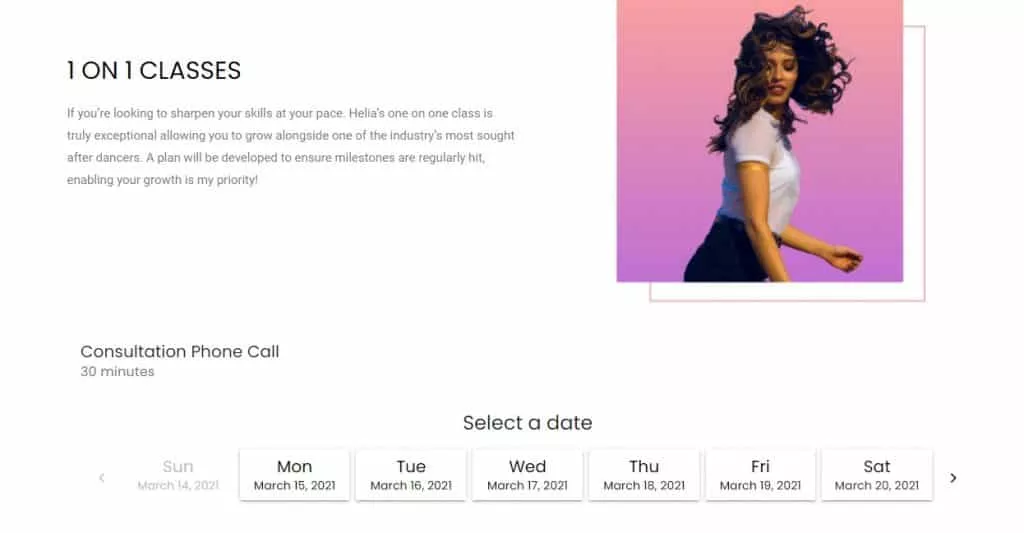Select Mon March 15, 2021
This screenshot has height=533, width=1024.
(294, 475)
